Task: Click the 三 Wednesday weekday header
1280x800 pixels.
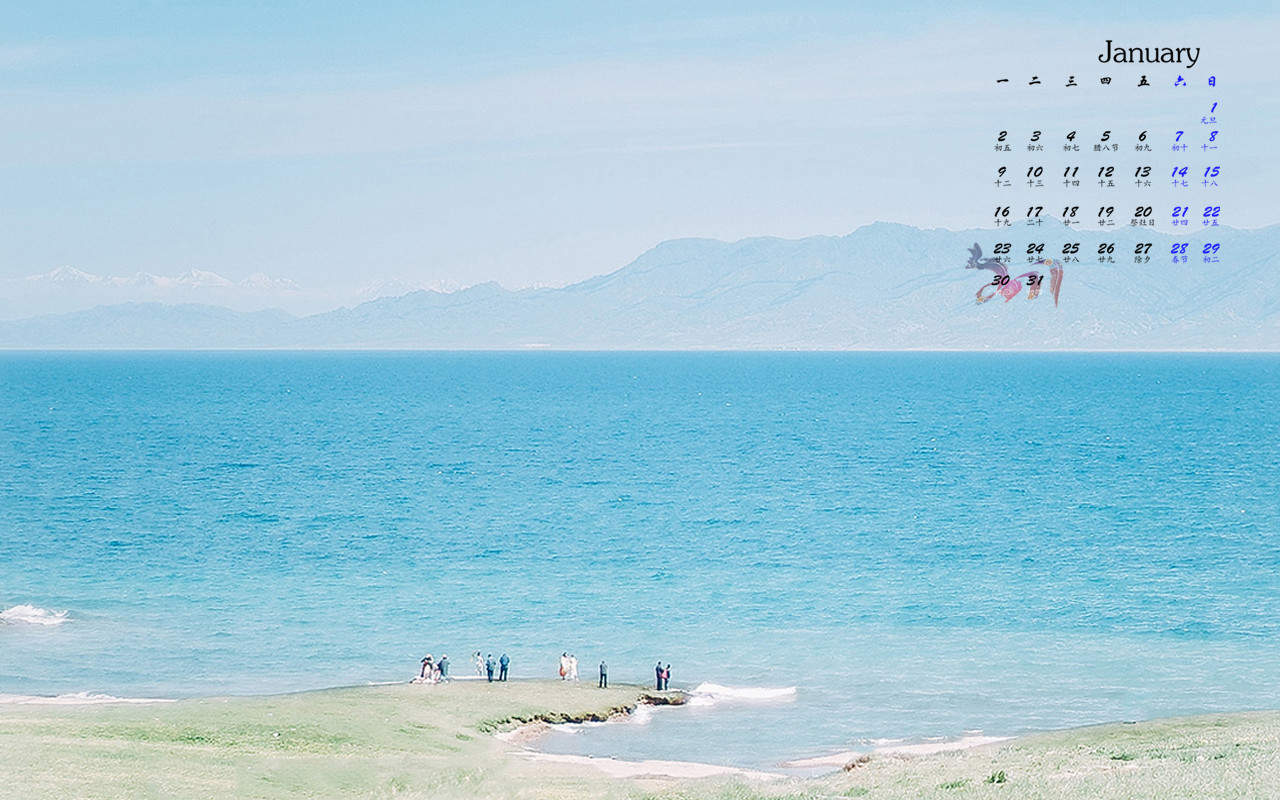Action: [x=1070, y=82]
